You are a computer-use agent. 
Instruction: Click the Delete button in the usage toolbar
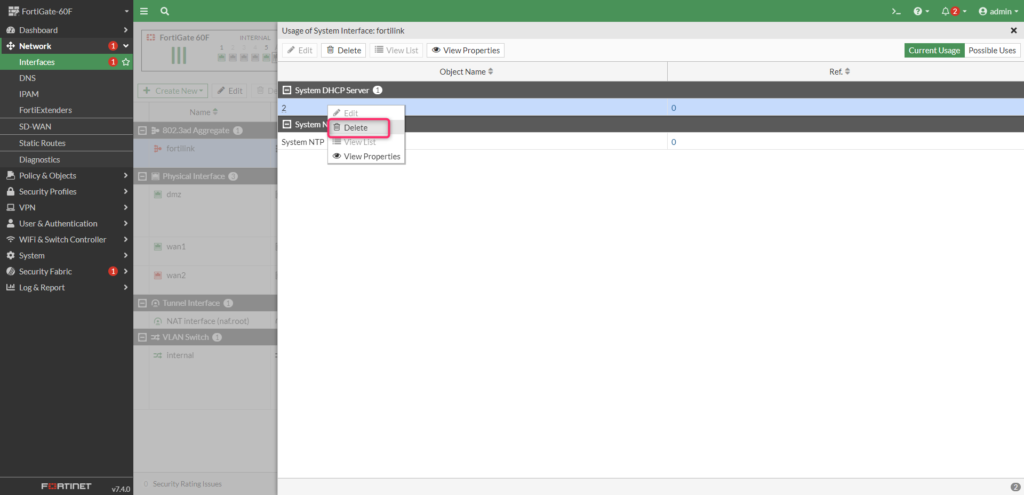pyautogui.click(x=343, y=50)
